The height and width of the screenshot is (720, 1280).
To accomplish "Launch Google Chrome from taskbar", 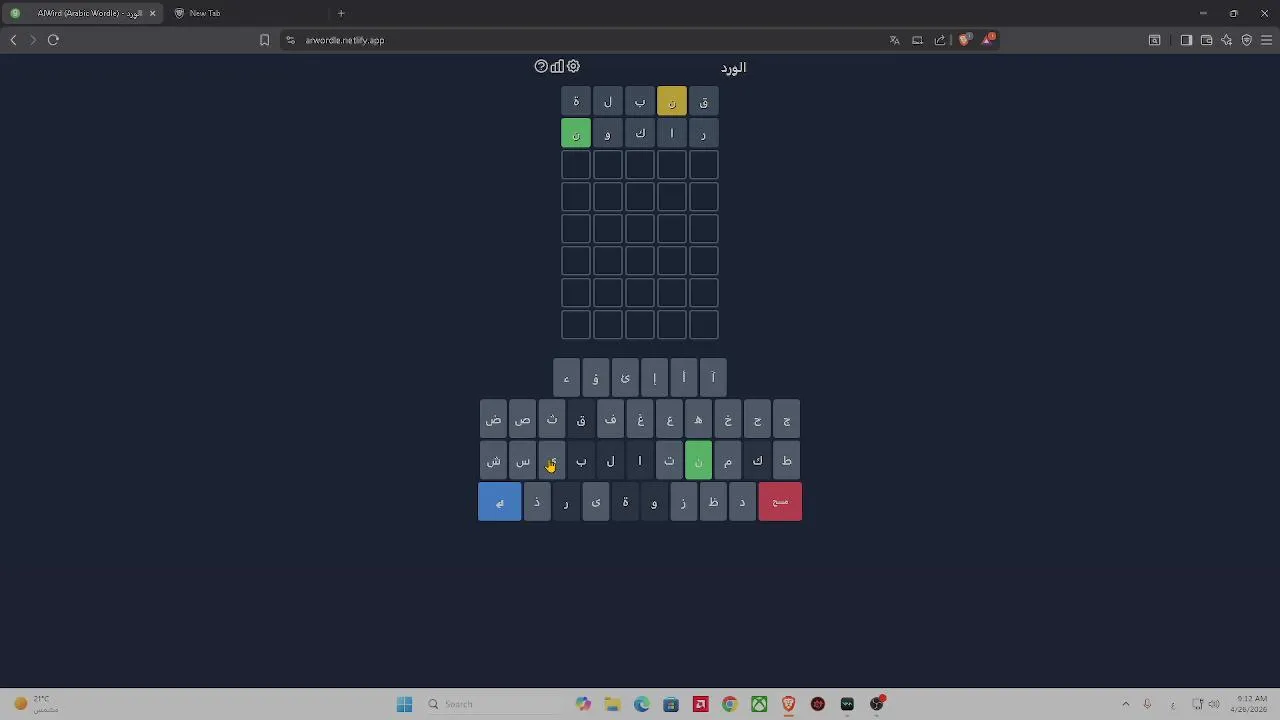I will (x=729, y=704).
